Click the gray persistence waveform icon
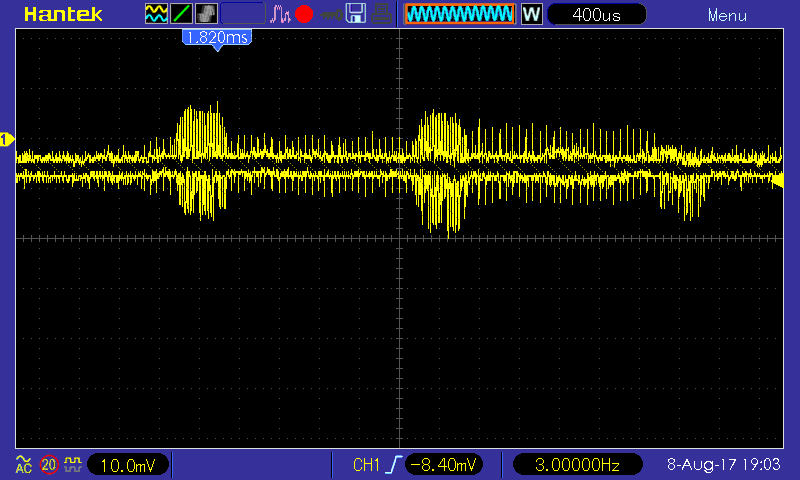800x480 pixels. (x=207, y=14)
